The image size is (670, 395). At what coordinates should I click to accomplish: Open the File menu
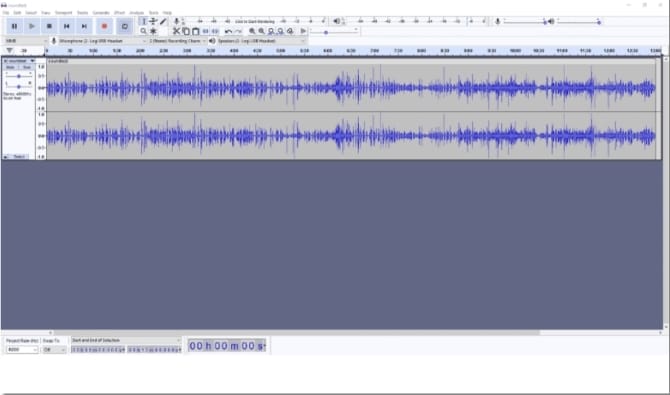(x=6, y=13)
